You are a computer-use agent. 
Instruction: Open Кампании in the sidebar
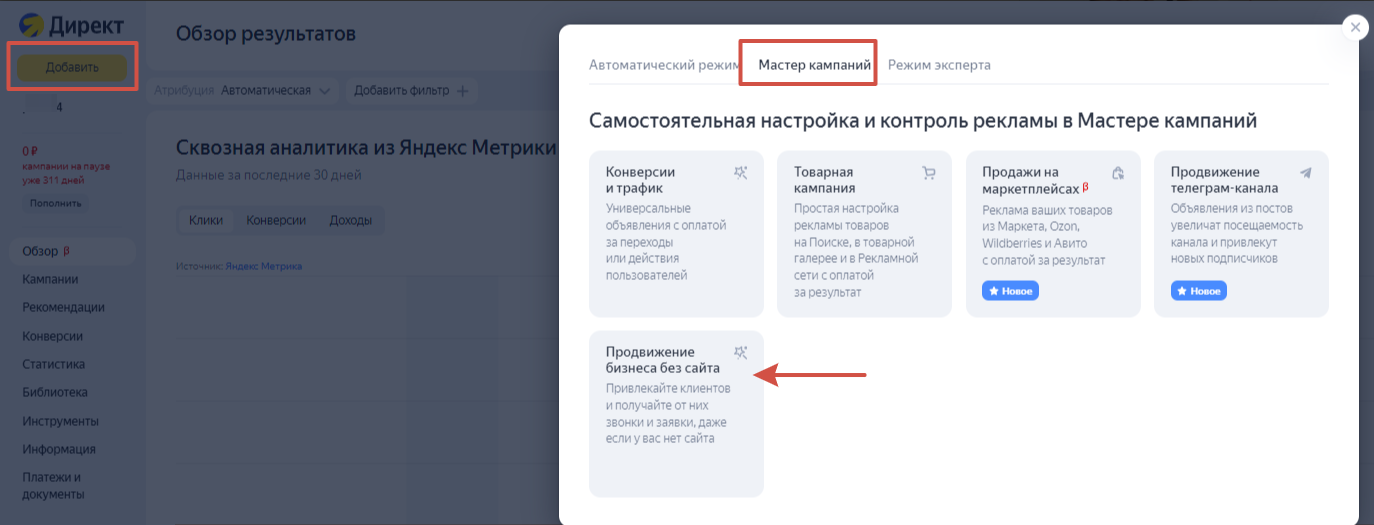tap(50, 279)
